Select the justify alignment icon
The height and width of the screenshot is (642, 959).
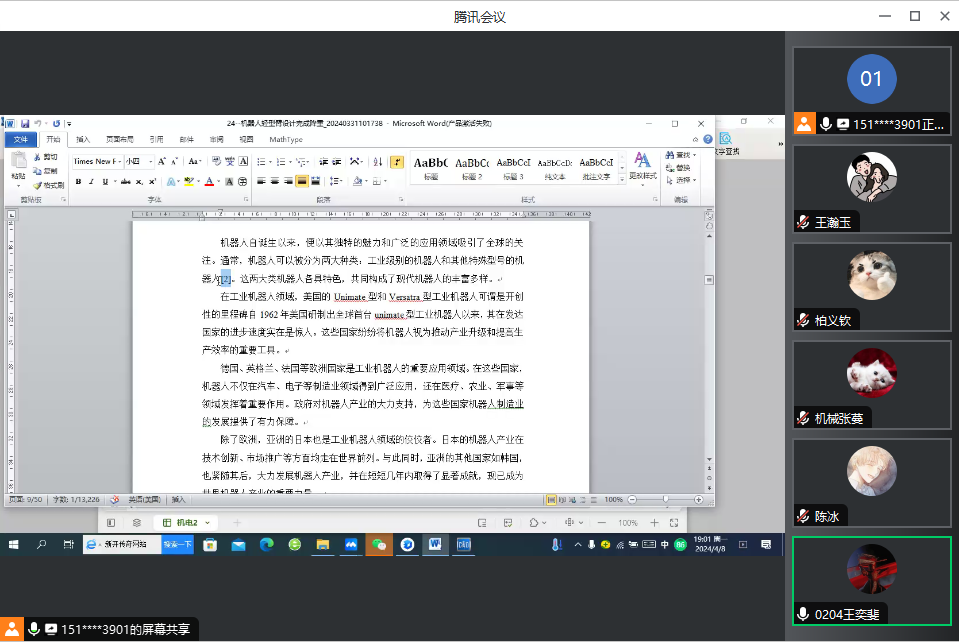[301, 182]
